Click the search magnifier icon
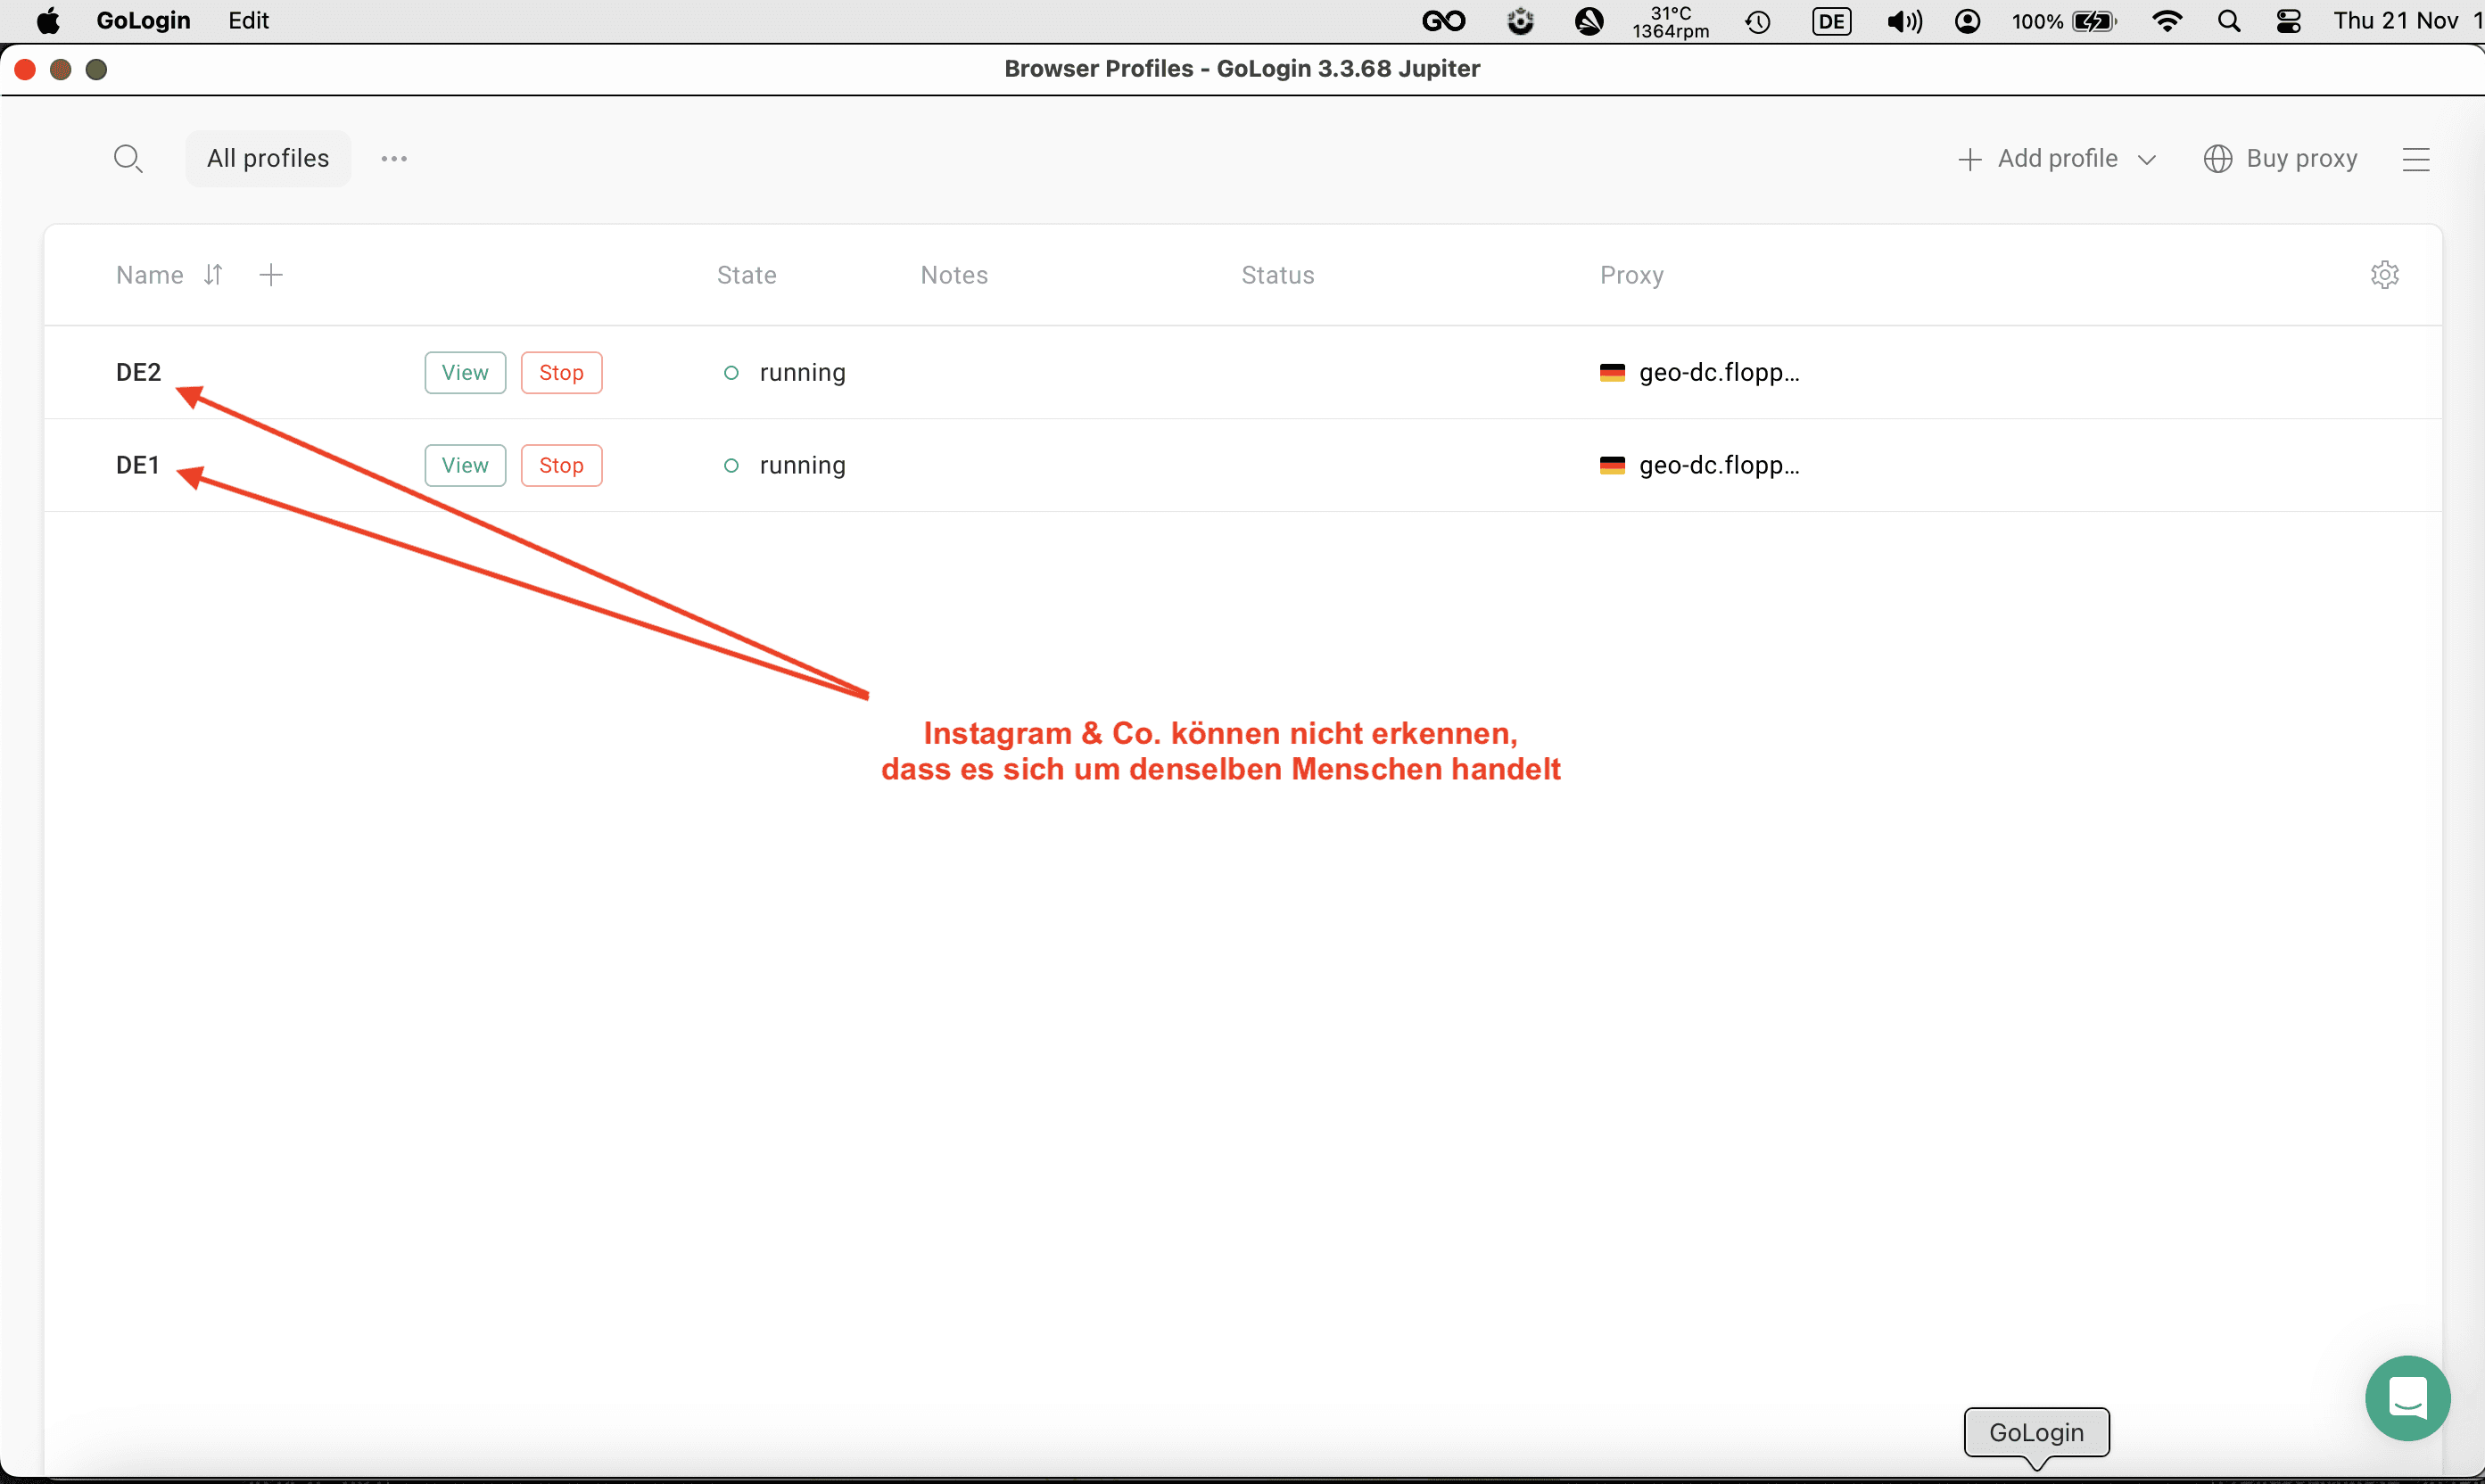 [x=127, y=159]
